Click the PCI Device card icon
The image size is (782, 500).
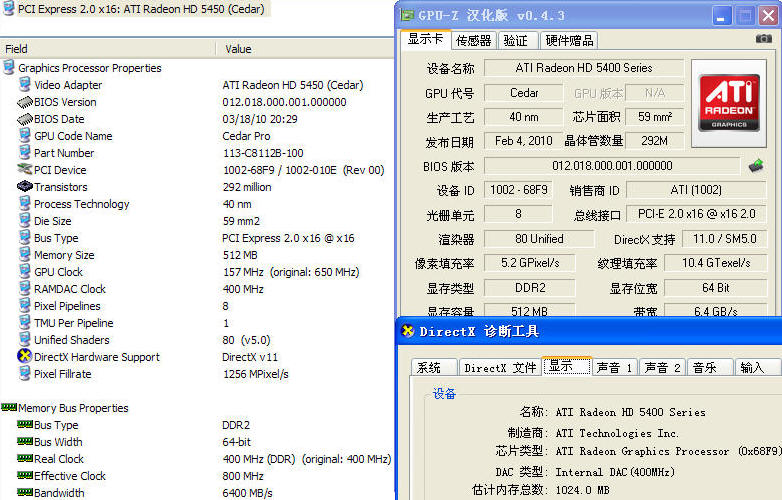24,169
